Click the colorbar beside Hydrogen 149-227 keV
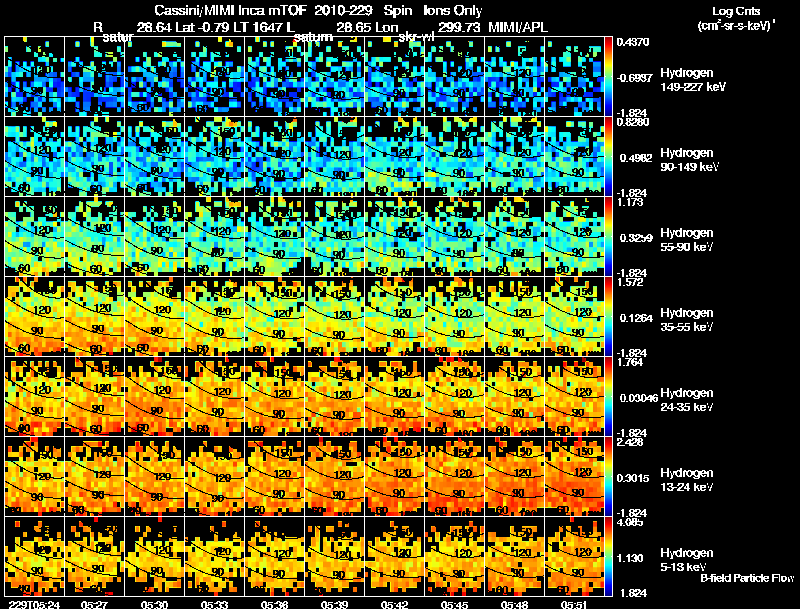The image size is (800, 609). [x=609, y=77]
